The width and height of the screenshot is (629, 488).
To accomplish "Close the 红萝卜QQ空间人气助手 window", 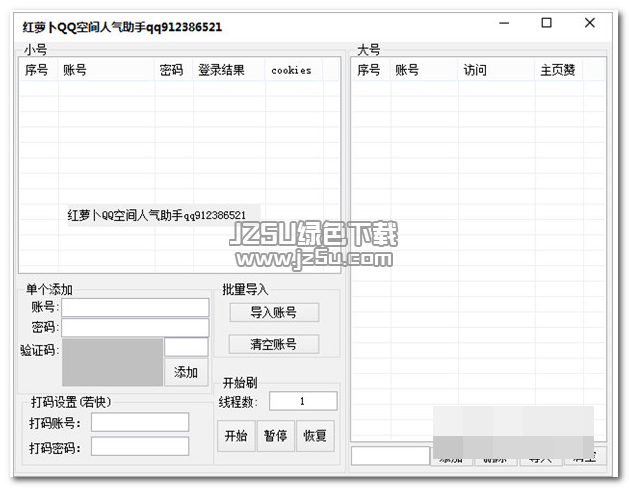I will [590, 23].
